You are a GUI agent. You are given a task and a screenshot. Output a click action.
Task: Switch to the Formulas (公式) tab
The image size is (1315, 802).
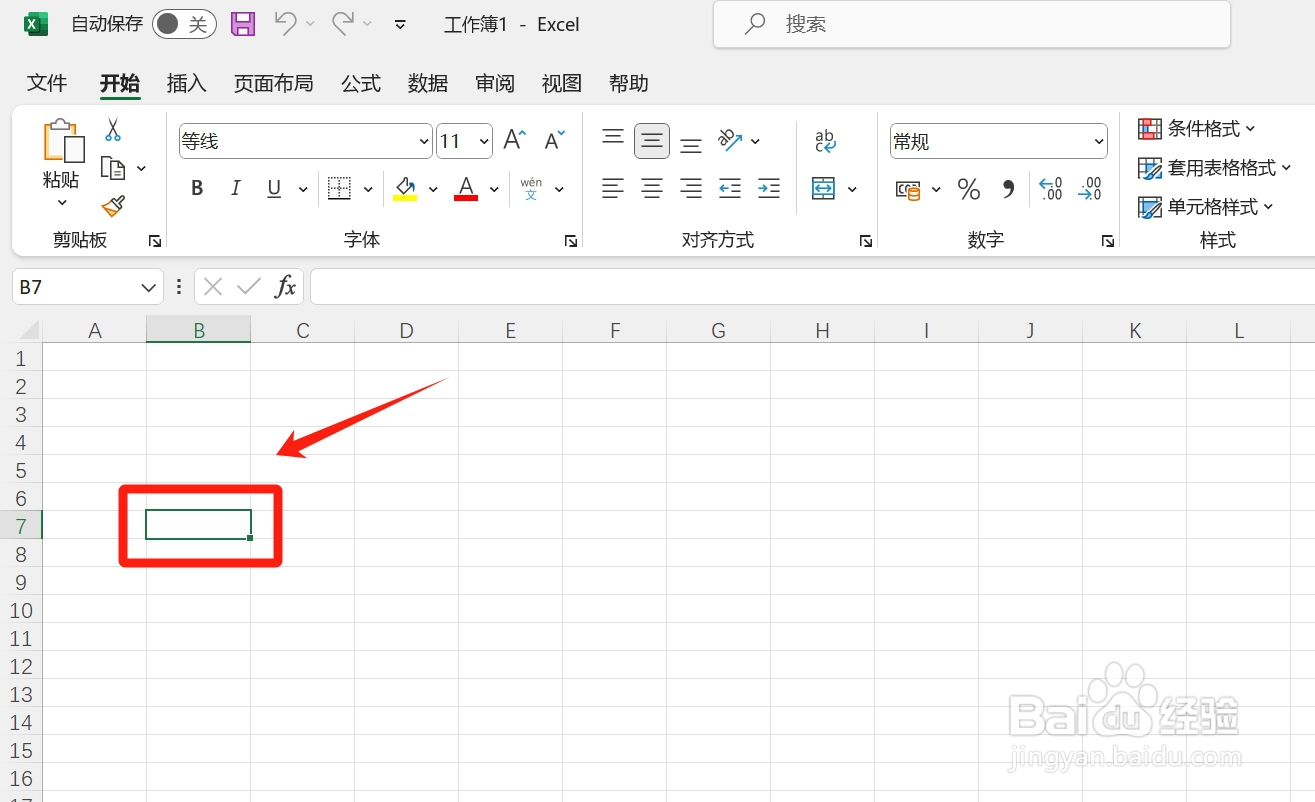pyautogui.click(x=361, y=83)
